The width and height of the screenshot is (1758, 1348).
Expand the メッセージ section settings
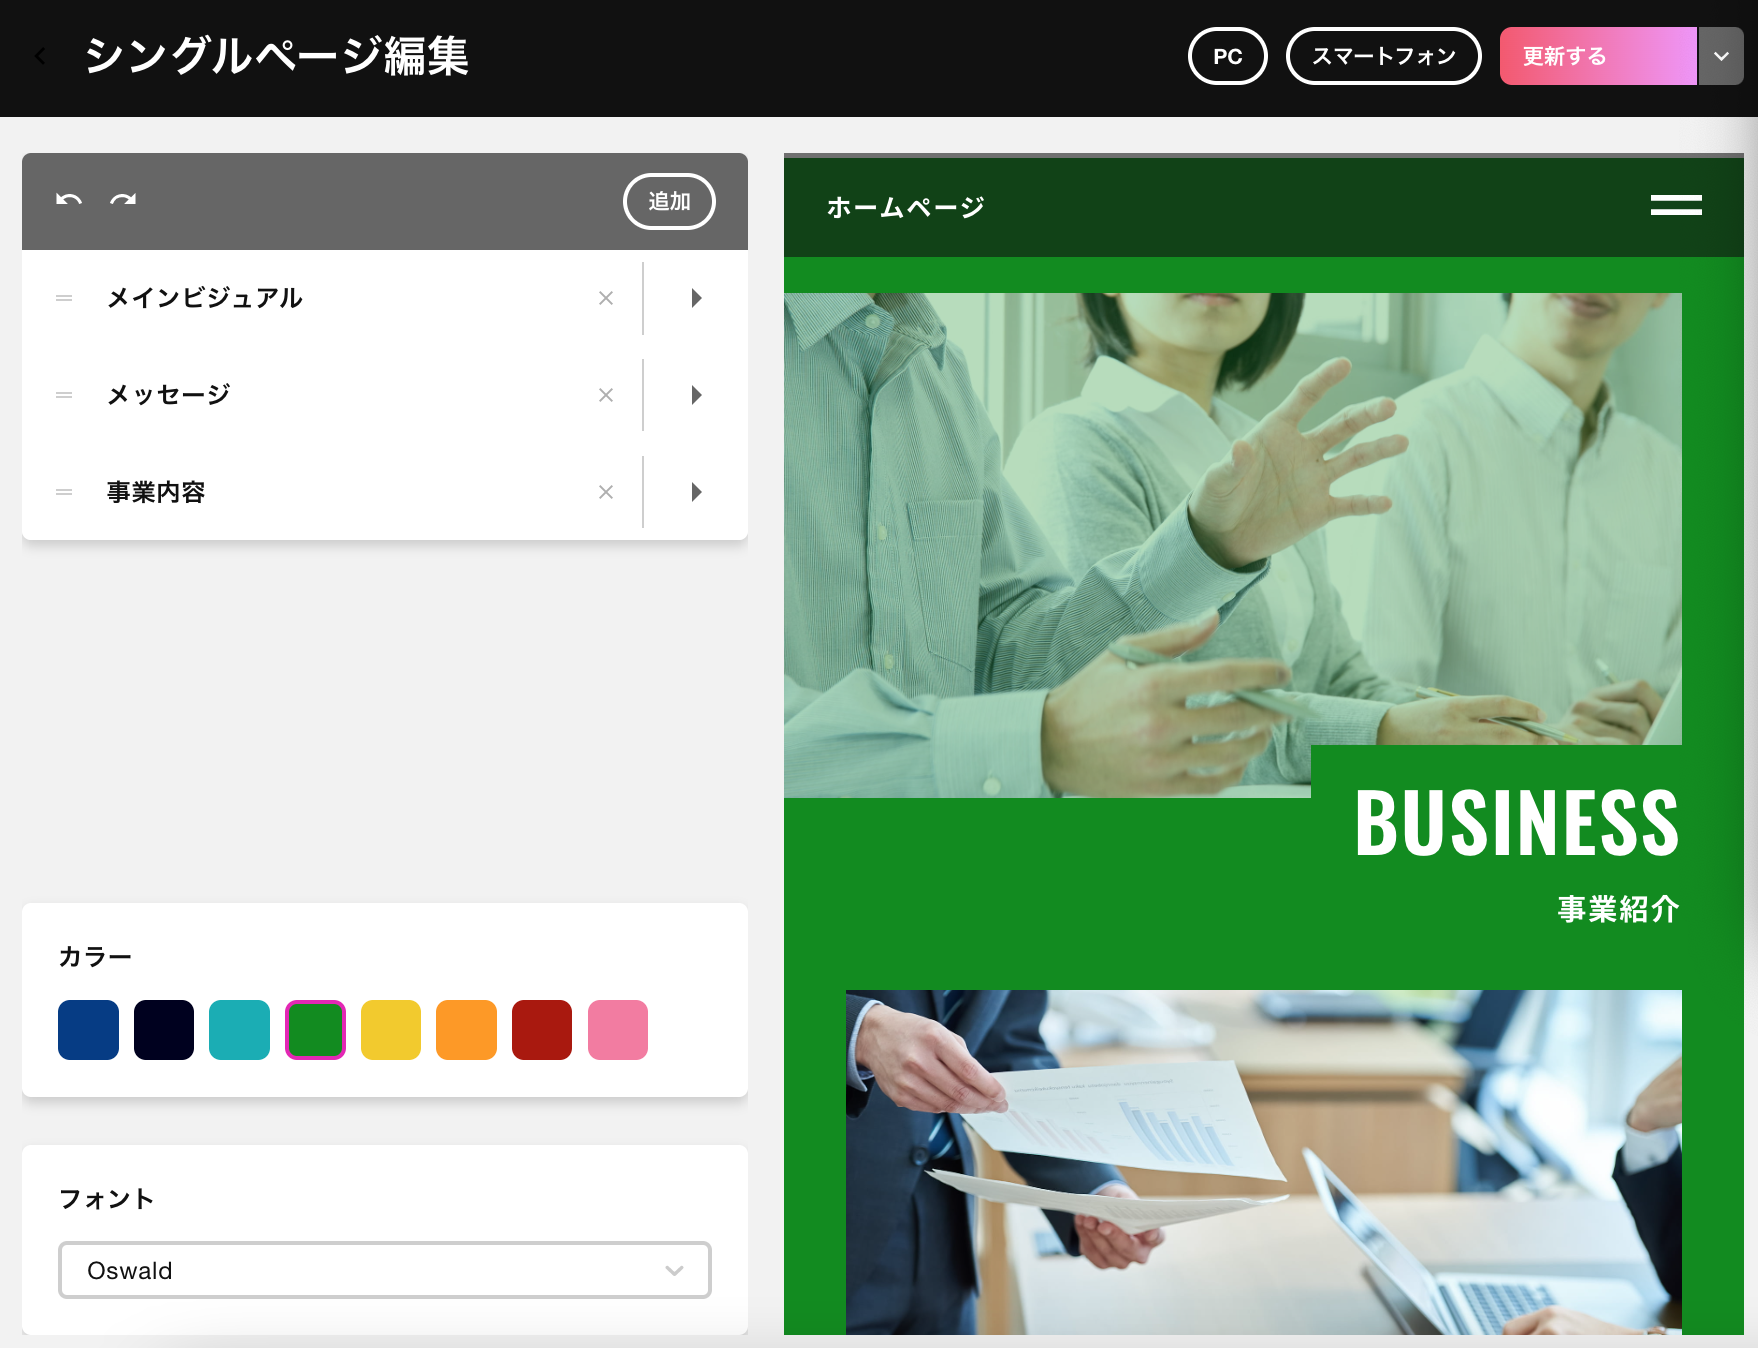[696, 395]
